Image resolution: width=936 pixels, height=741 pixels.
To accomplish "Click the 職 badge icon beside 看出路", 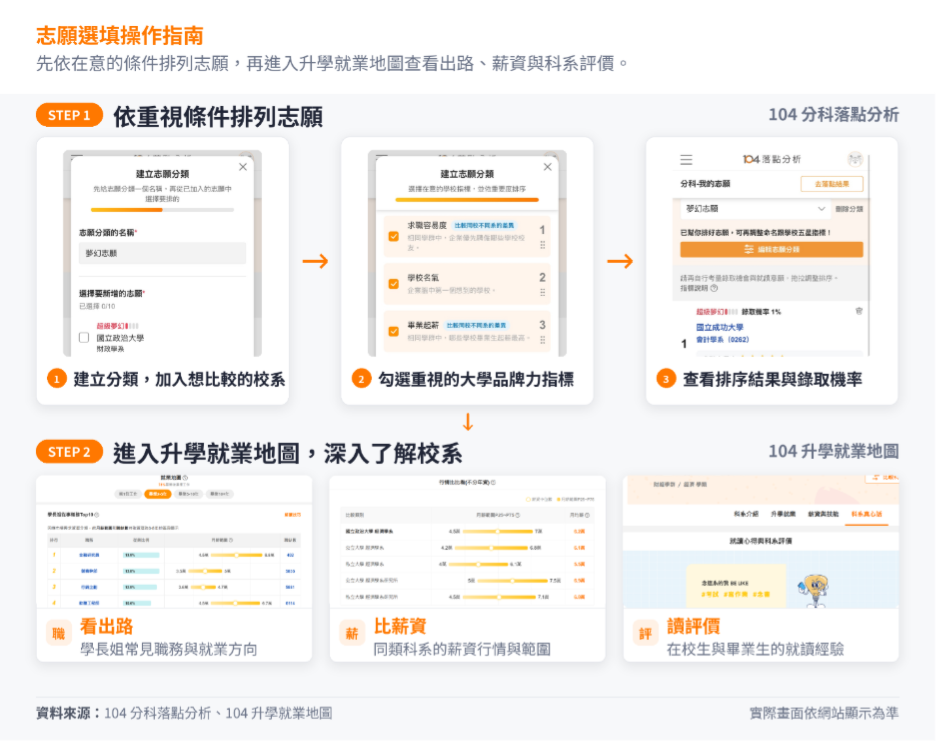I will (x=58, y=633).
